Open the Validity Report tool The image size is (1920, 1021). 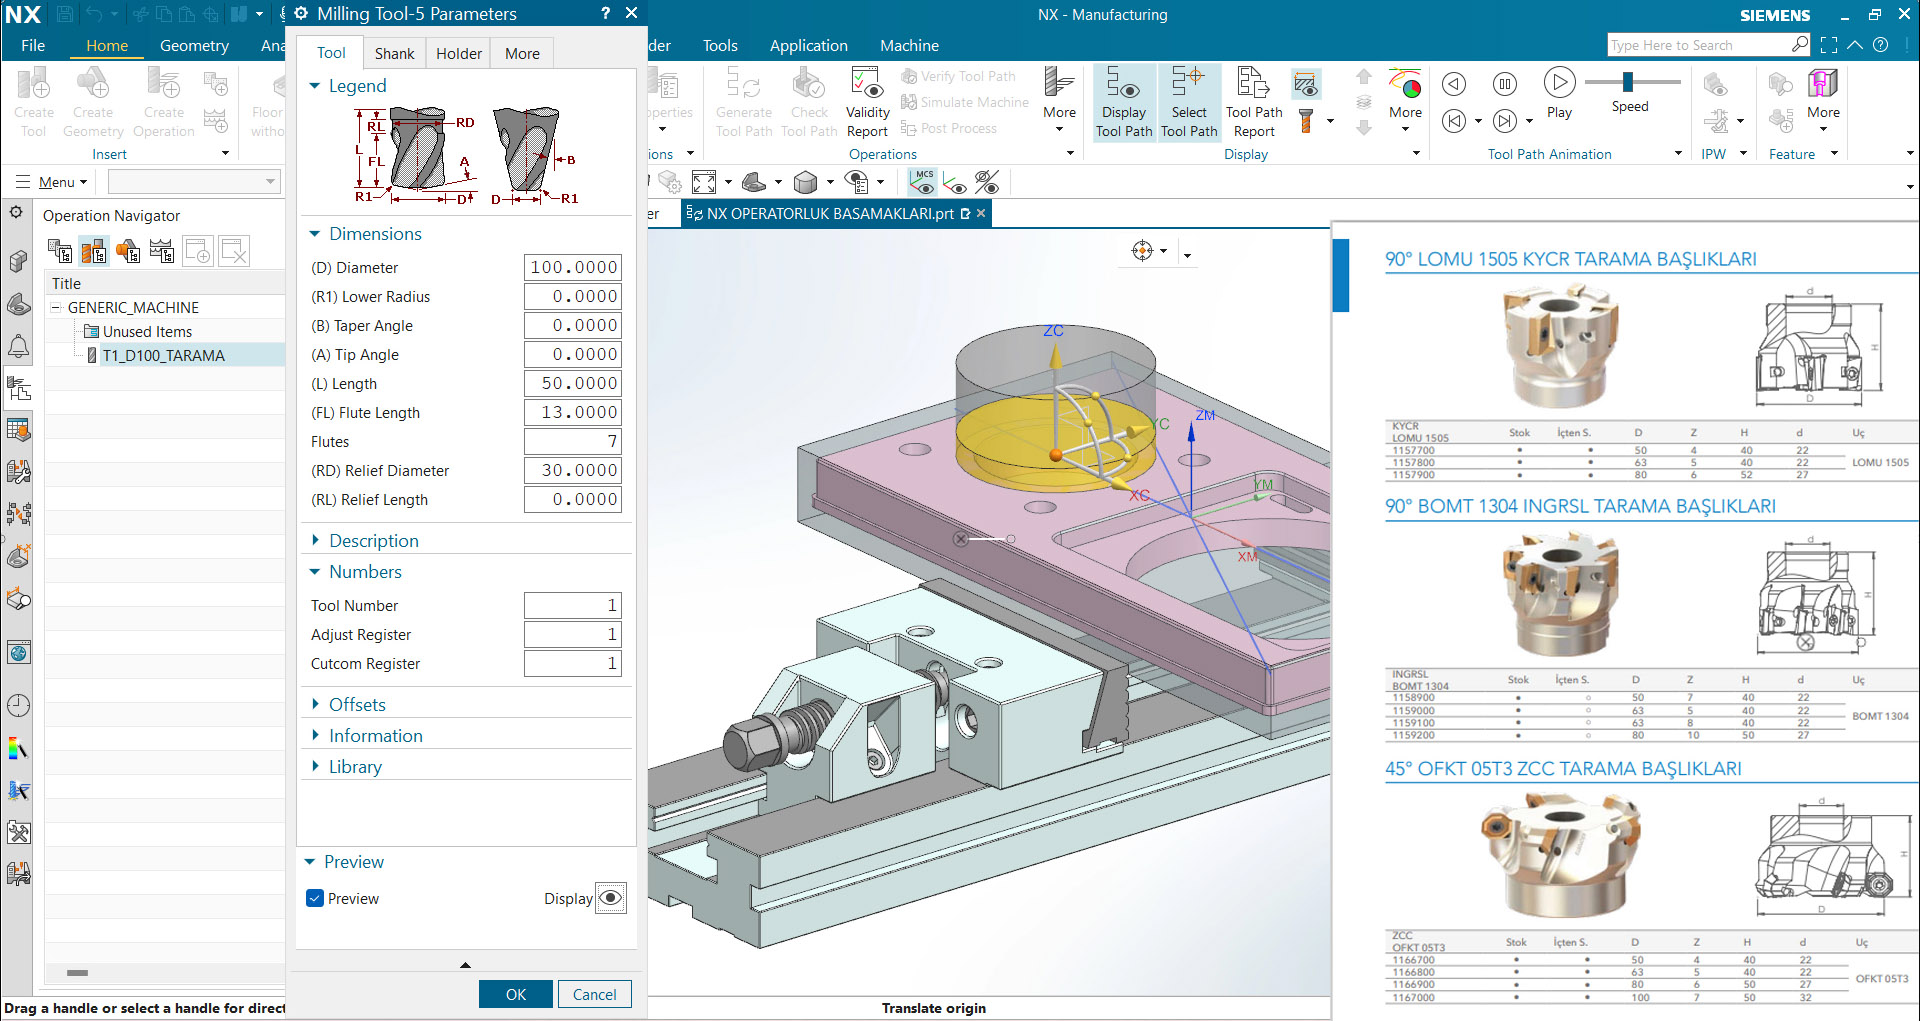pyautogui.click(x=866, y=100)
